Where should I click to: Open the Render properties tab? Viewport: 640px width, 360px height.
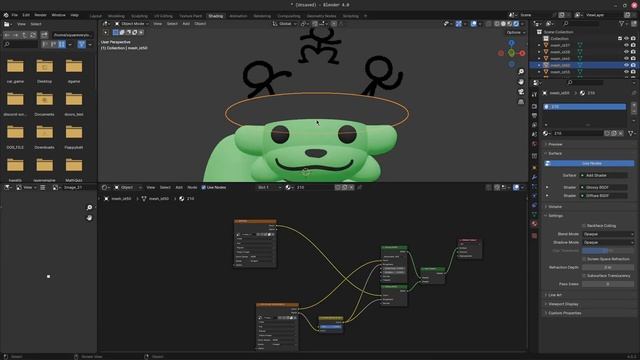(x=534, y=107)
